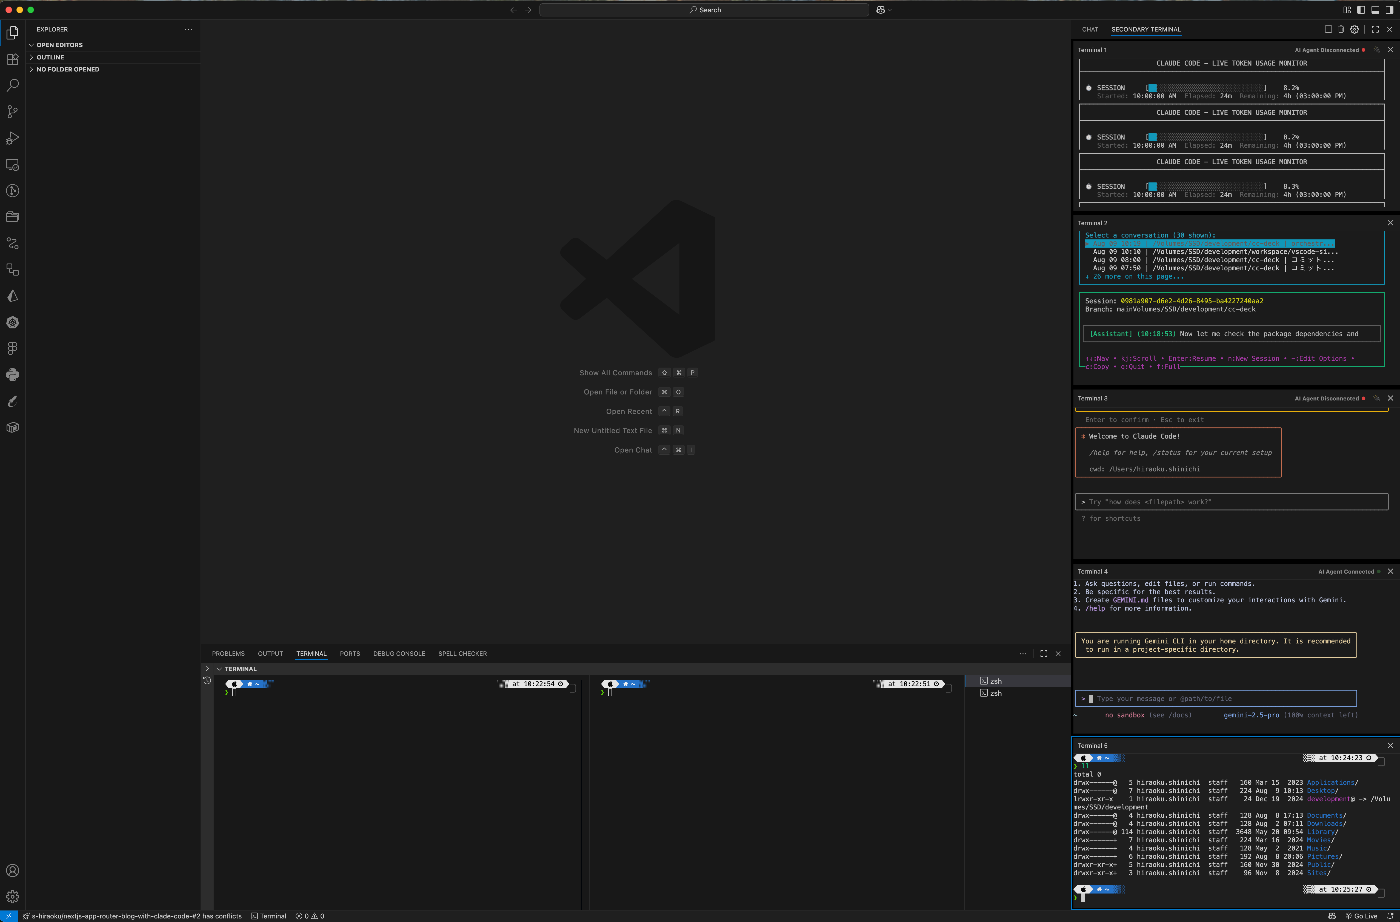Screen dimensions: 1400x922
Task: Collapse the Open Editors section
Action: (113, 45)
